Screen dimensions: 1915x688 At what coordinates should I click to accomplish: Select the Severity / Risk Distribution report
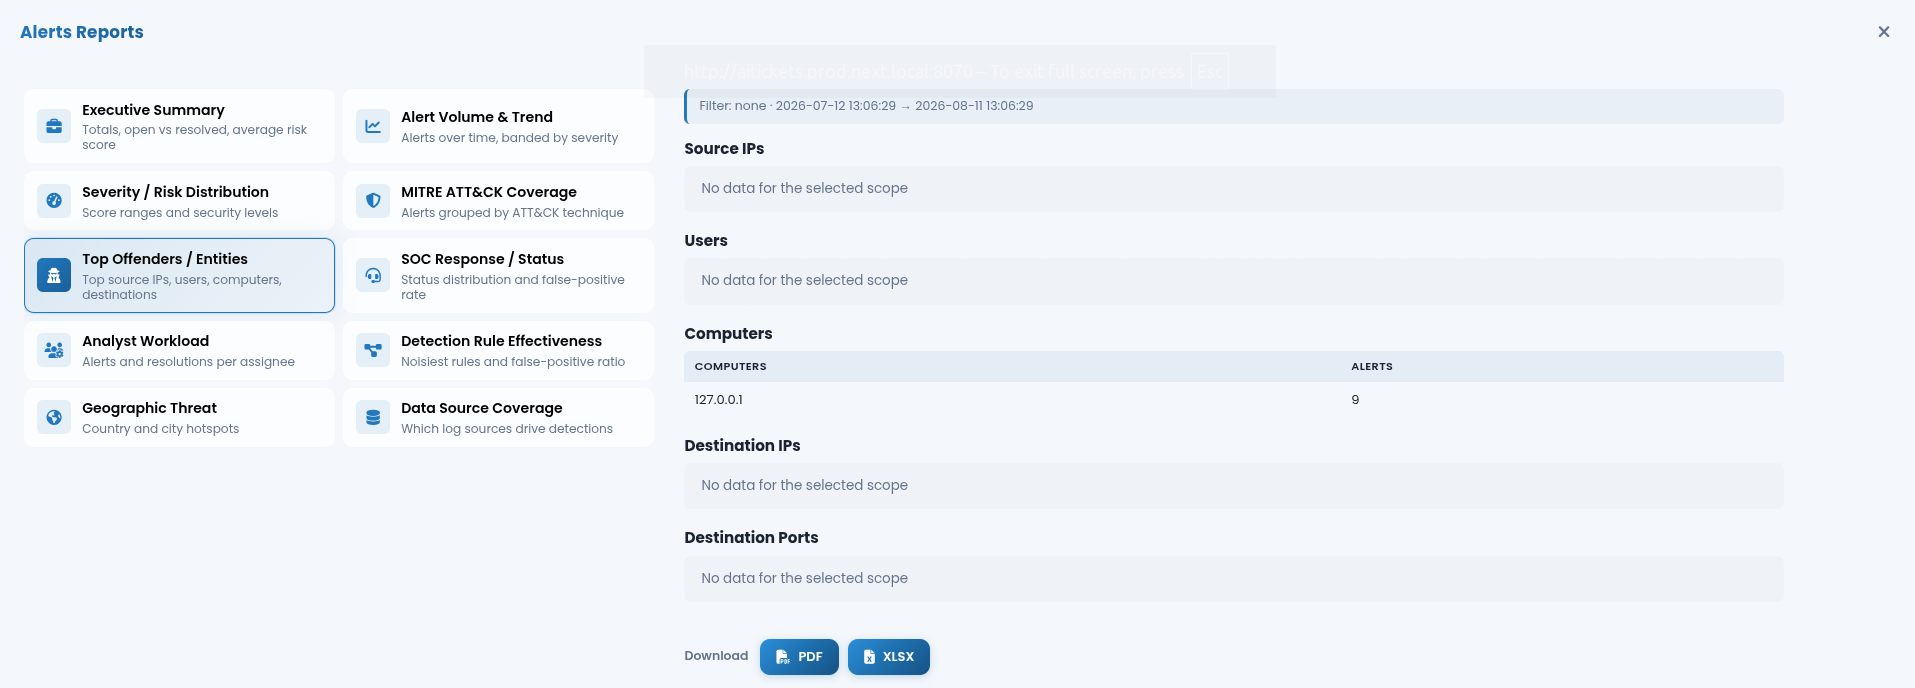click(179, 200)
